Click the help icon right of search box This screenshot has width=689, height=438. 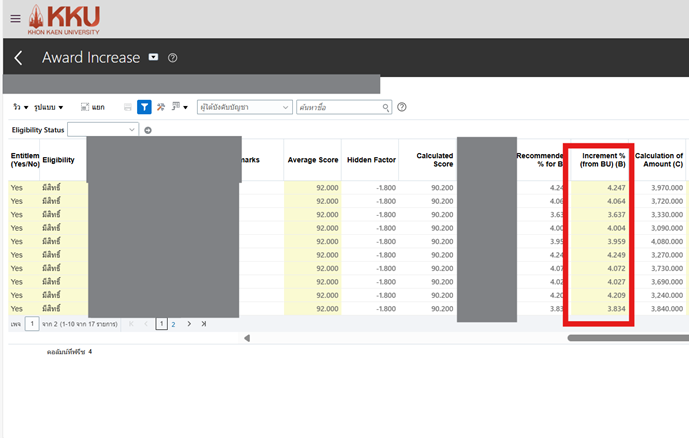pyautogui.click(x=402, y=107)
